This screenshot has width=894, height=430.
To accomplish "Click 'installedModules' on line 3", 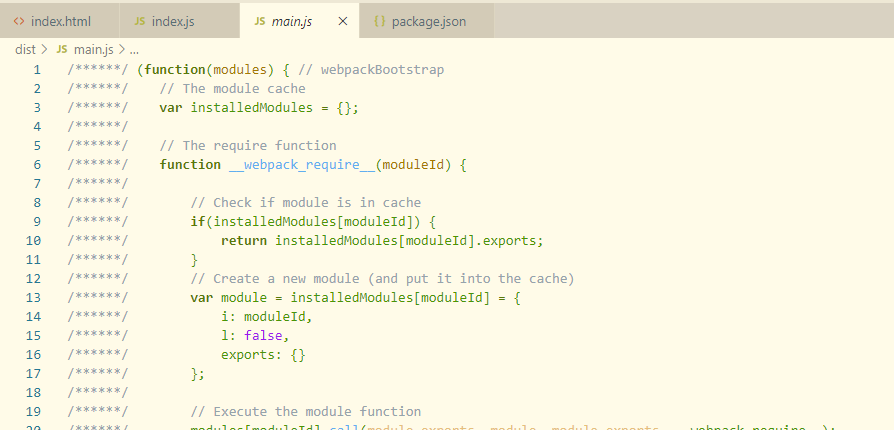I will pos(251,108).
